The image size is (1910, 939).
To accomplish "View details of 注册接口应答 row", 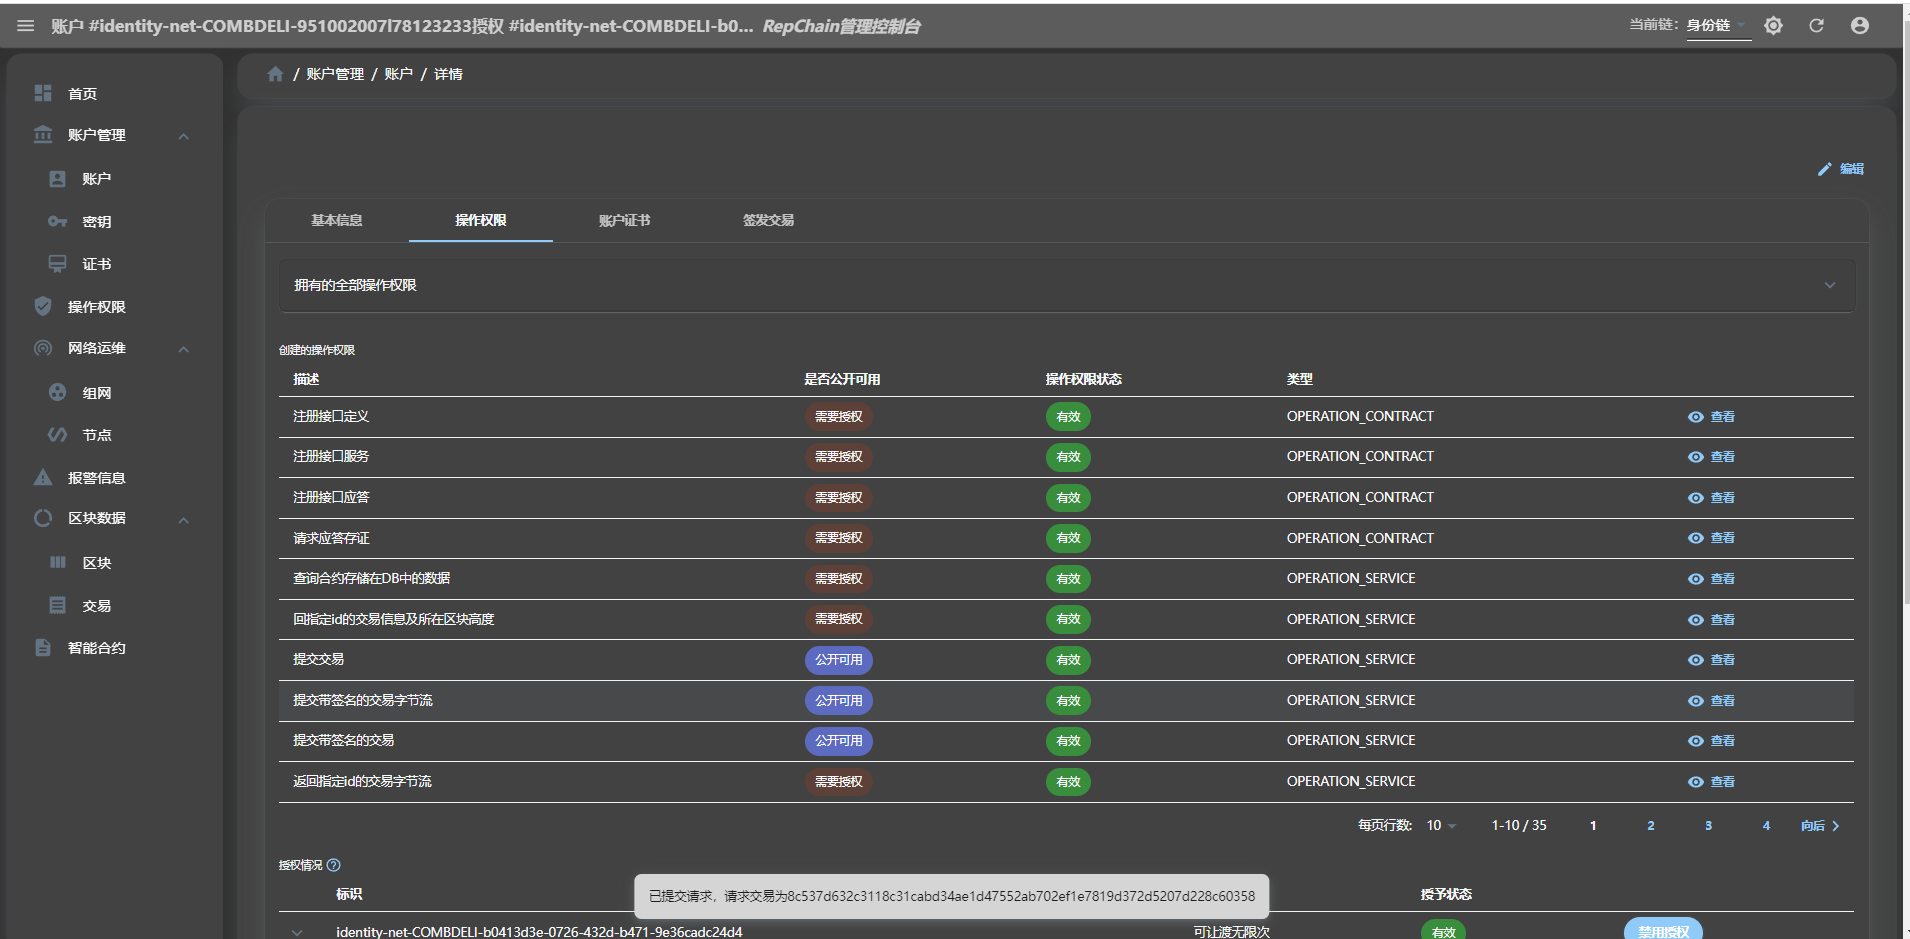I will point(1711,498).
